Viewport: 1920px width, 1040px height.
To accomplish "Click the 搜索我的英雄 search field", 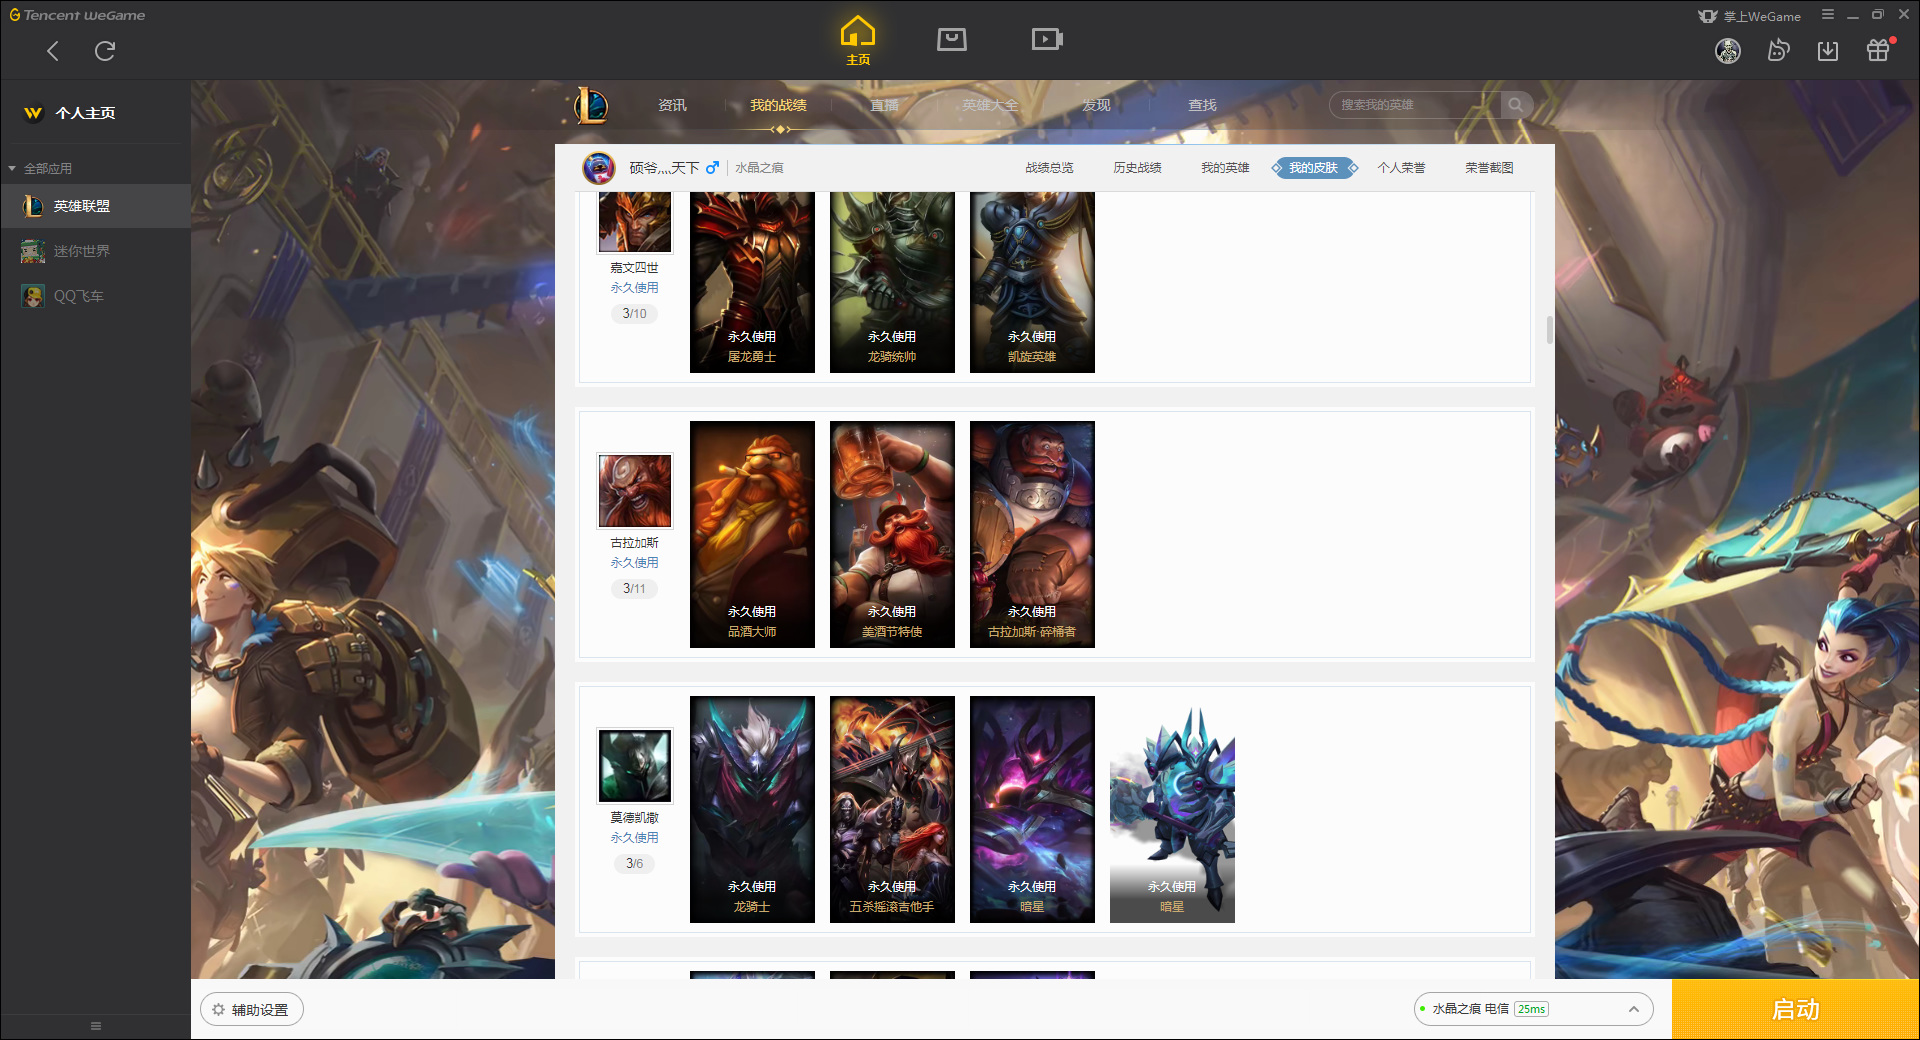I will pos(1415,105).
